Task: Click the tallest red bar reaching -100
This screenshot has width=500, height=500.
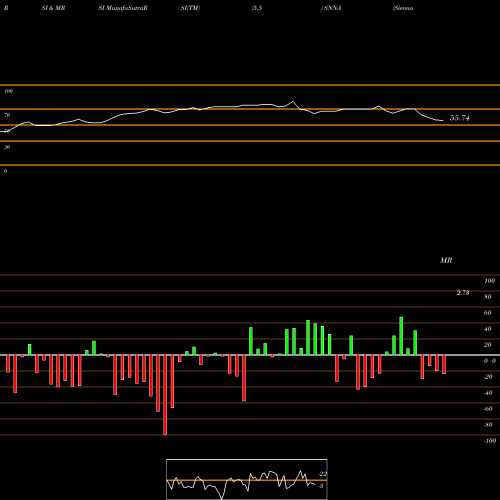Action: (x=165, y=395)
